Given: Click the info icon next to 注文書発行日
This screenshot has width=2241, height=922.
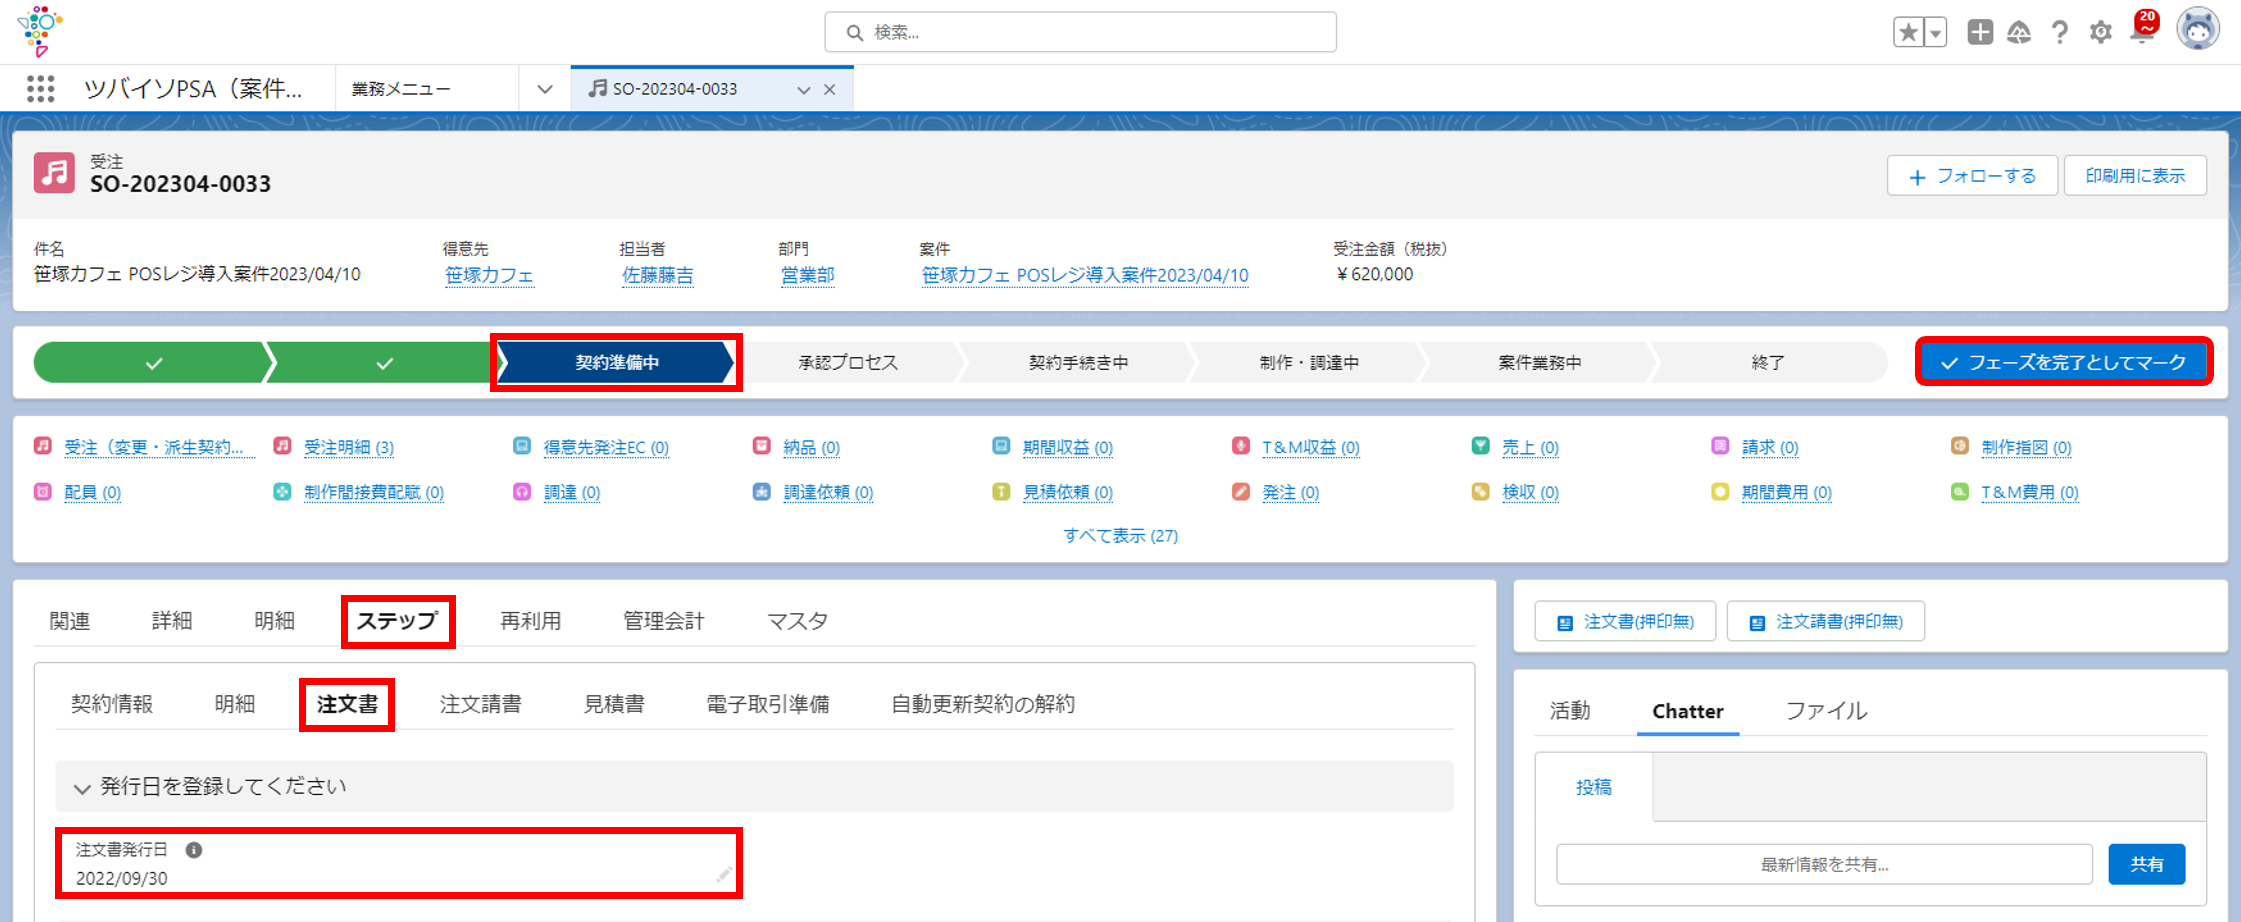Looking at the screenshot, I should [x=194, y=850].
